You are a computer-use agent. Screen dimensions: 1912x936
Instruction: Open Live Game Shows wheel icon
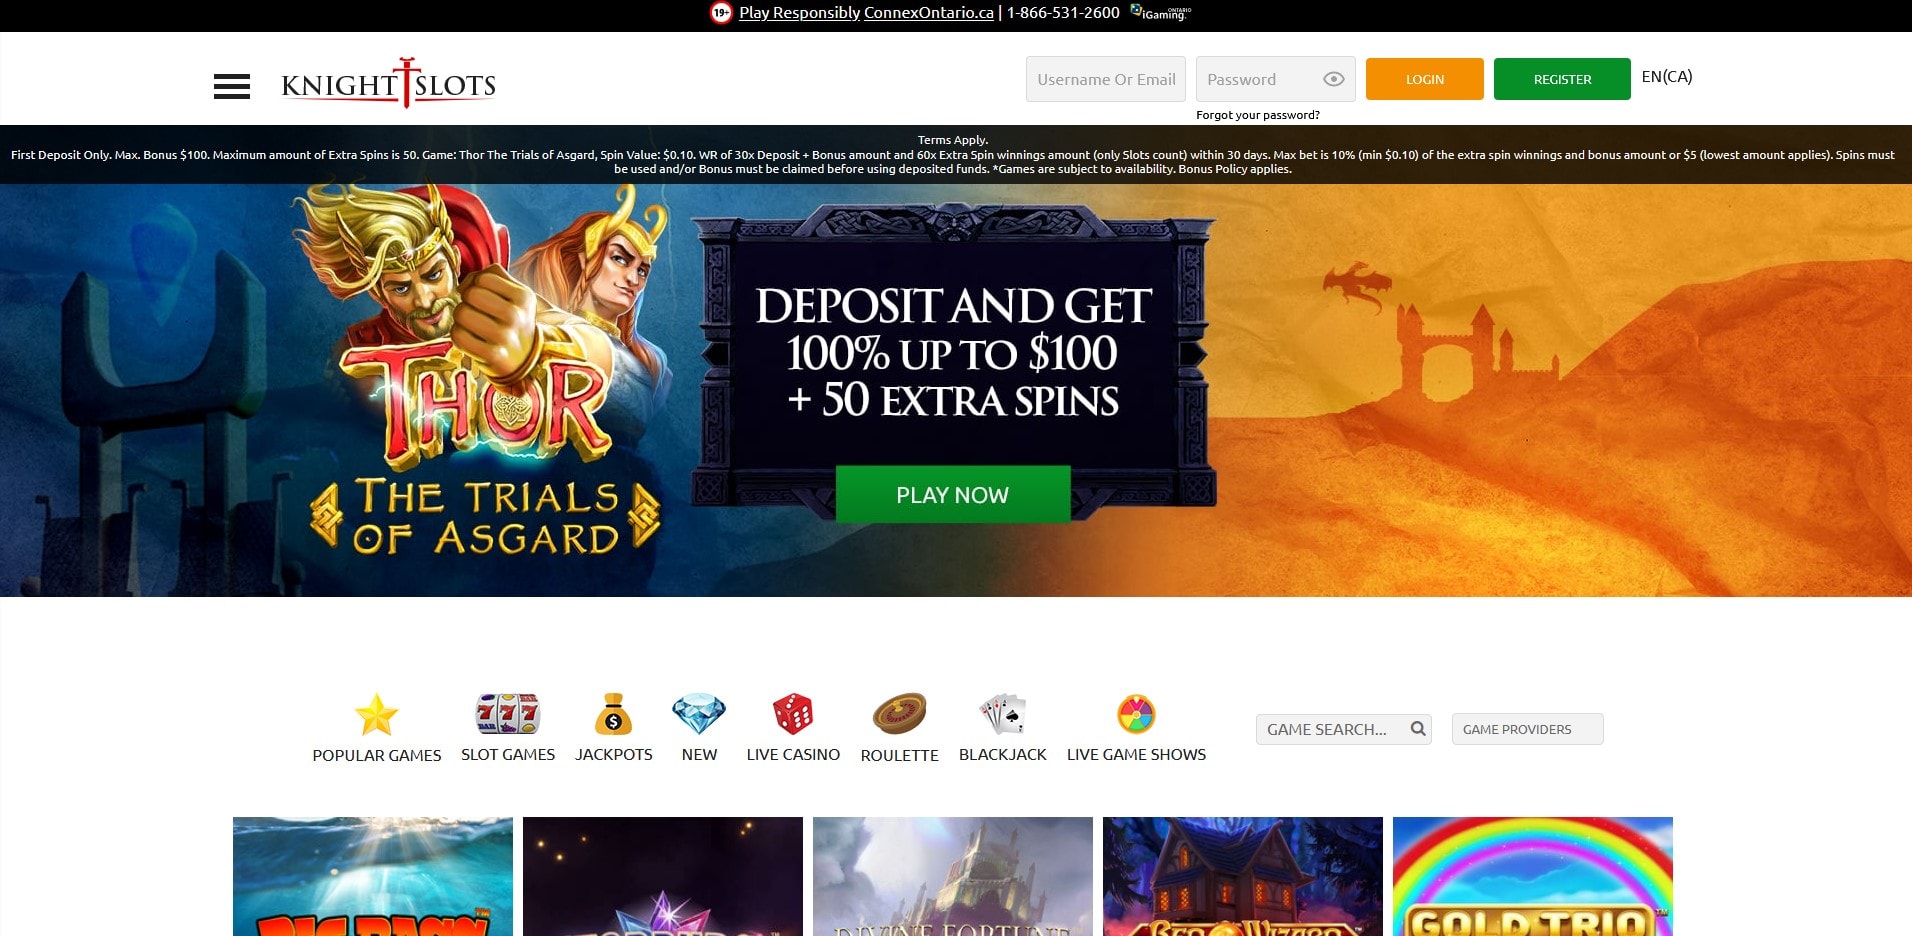click(1135, 714)
